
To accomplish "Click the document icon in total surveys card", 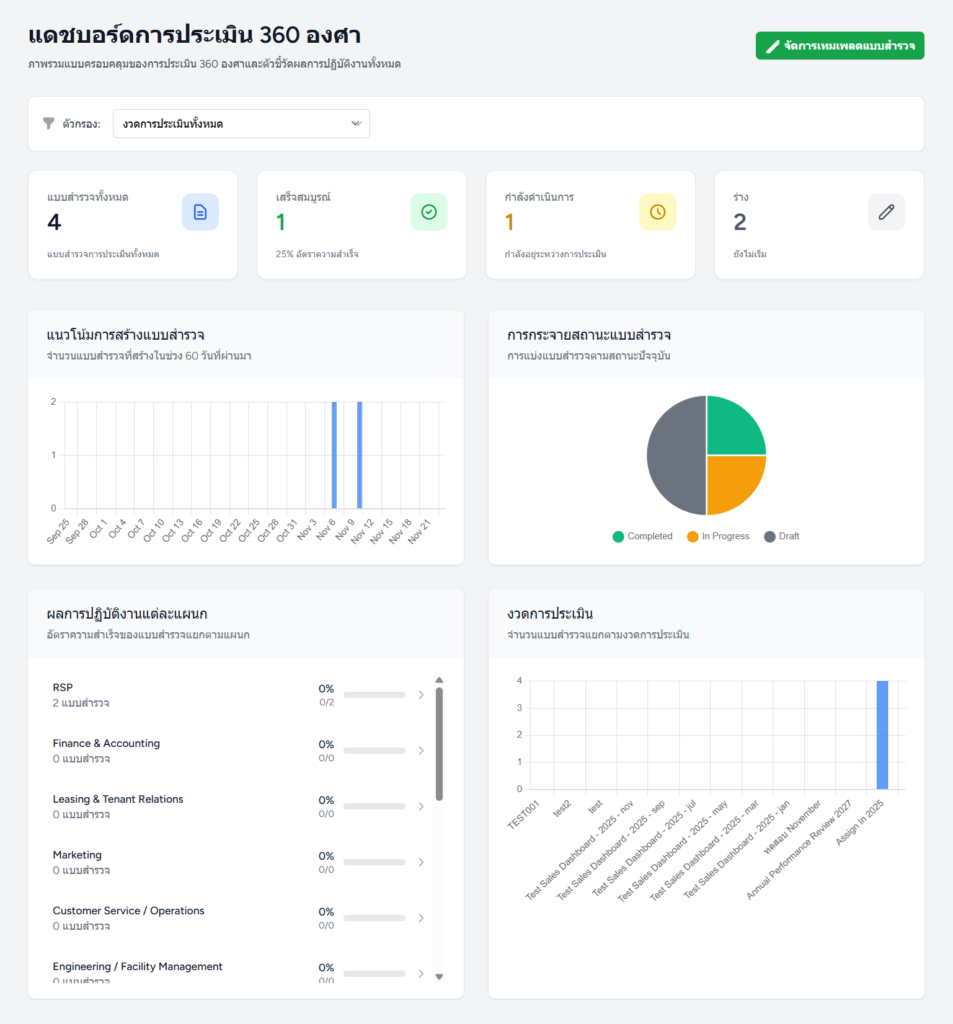I will [200, 212].
